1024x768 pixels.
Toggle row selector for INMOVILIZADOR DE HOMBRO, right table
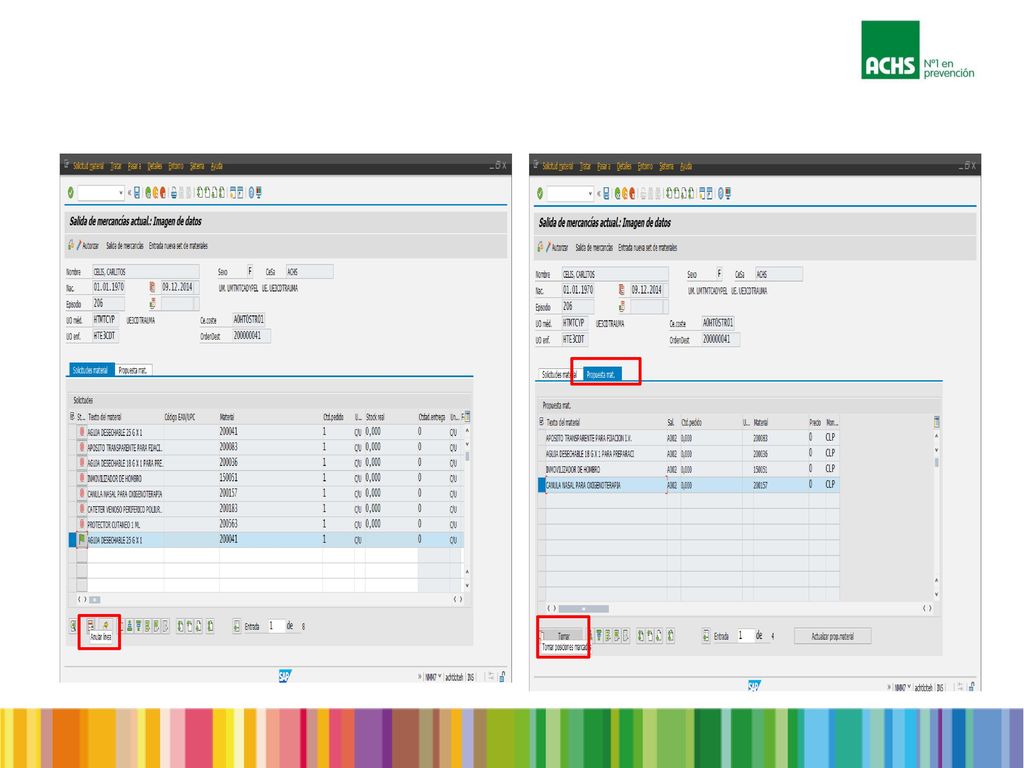(x=541, y=469)
